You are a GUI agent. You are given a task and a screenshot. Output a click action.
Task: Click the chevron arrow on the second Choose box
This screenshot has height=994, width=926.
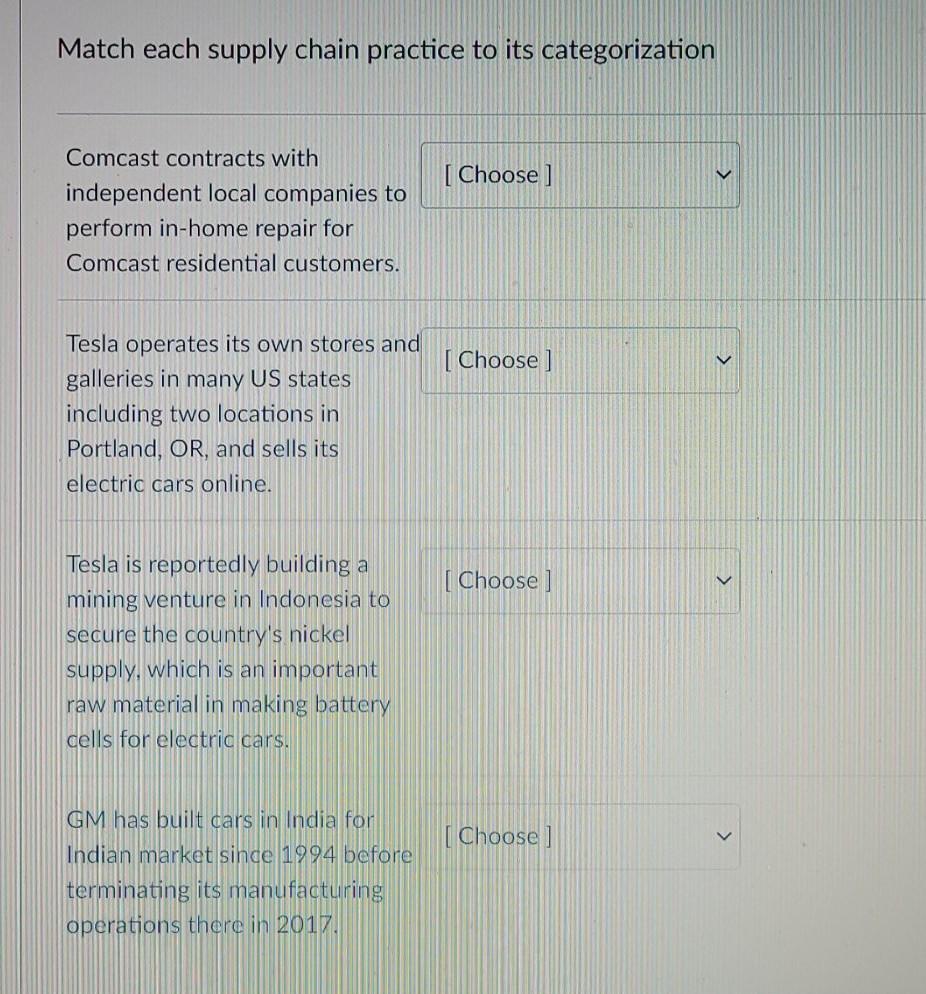(x=724, y=360)
